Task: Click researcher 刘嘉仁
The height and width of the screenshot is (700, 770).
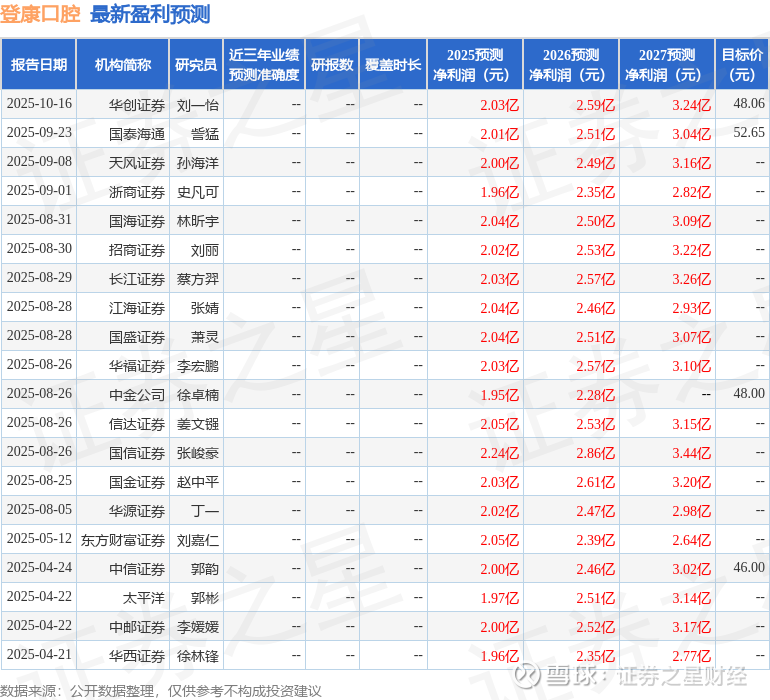Action: (197, 540)
